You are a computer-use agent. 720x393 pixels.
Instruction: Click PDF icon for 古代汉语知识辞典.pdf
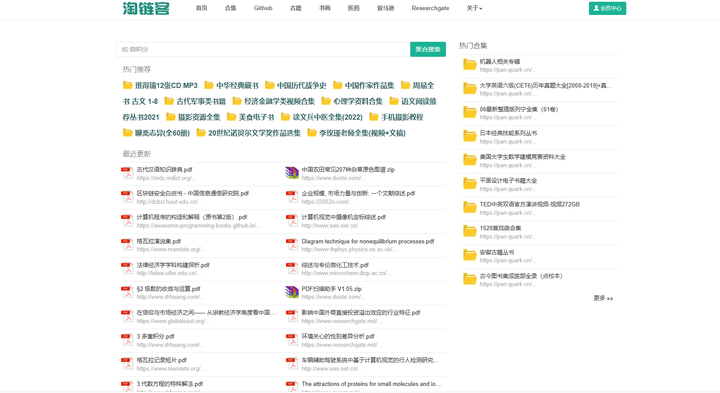point(127,173)
